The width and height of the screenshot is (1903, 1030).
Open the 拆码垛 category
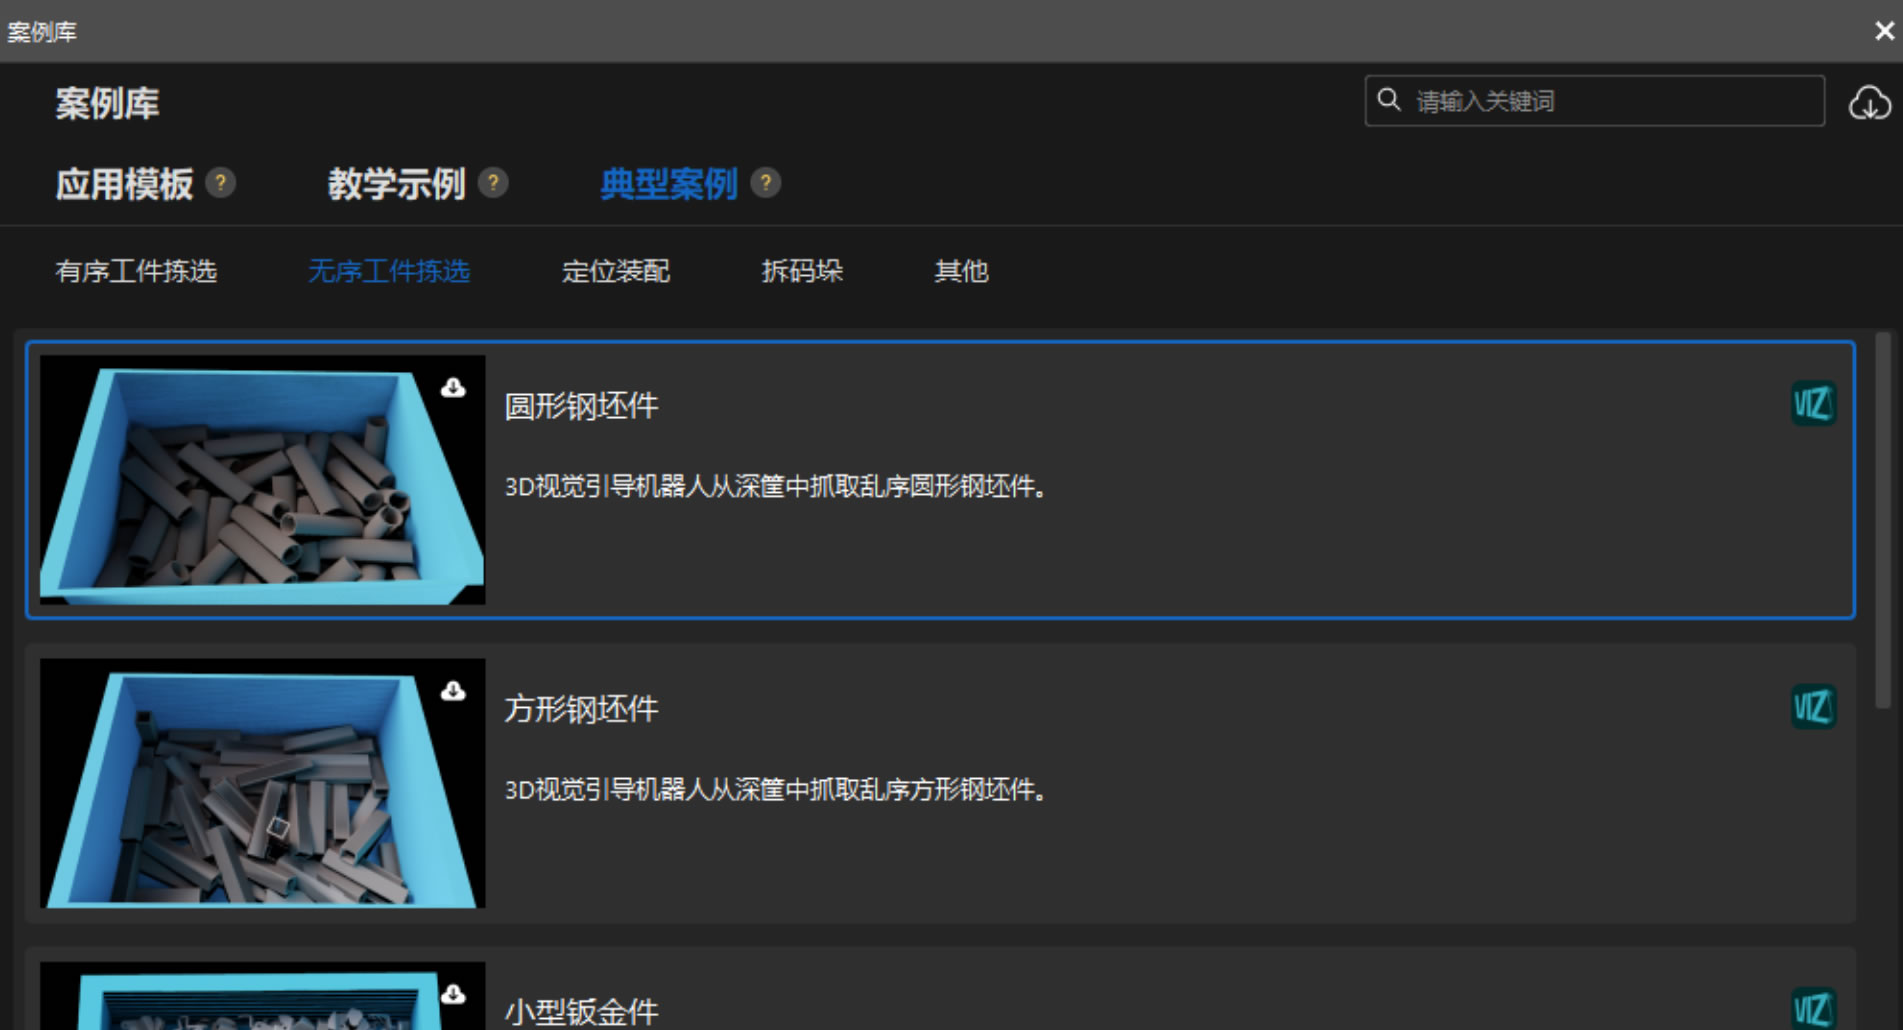(802, 271)
